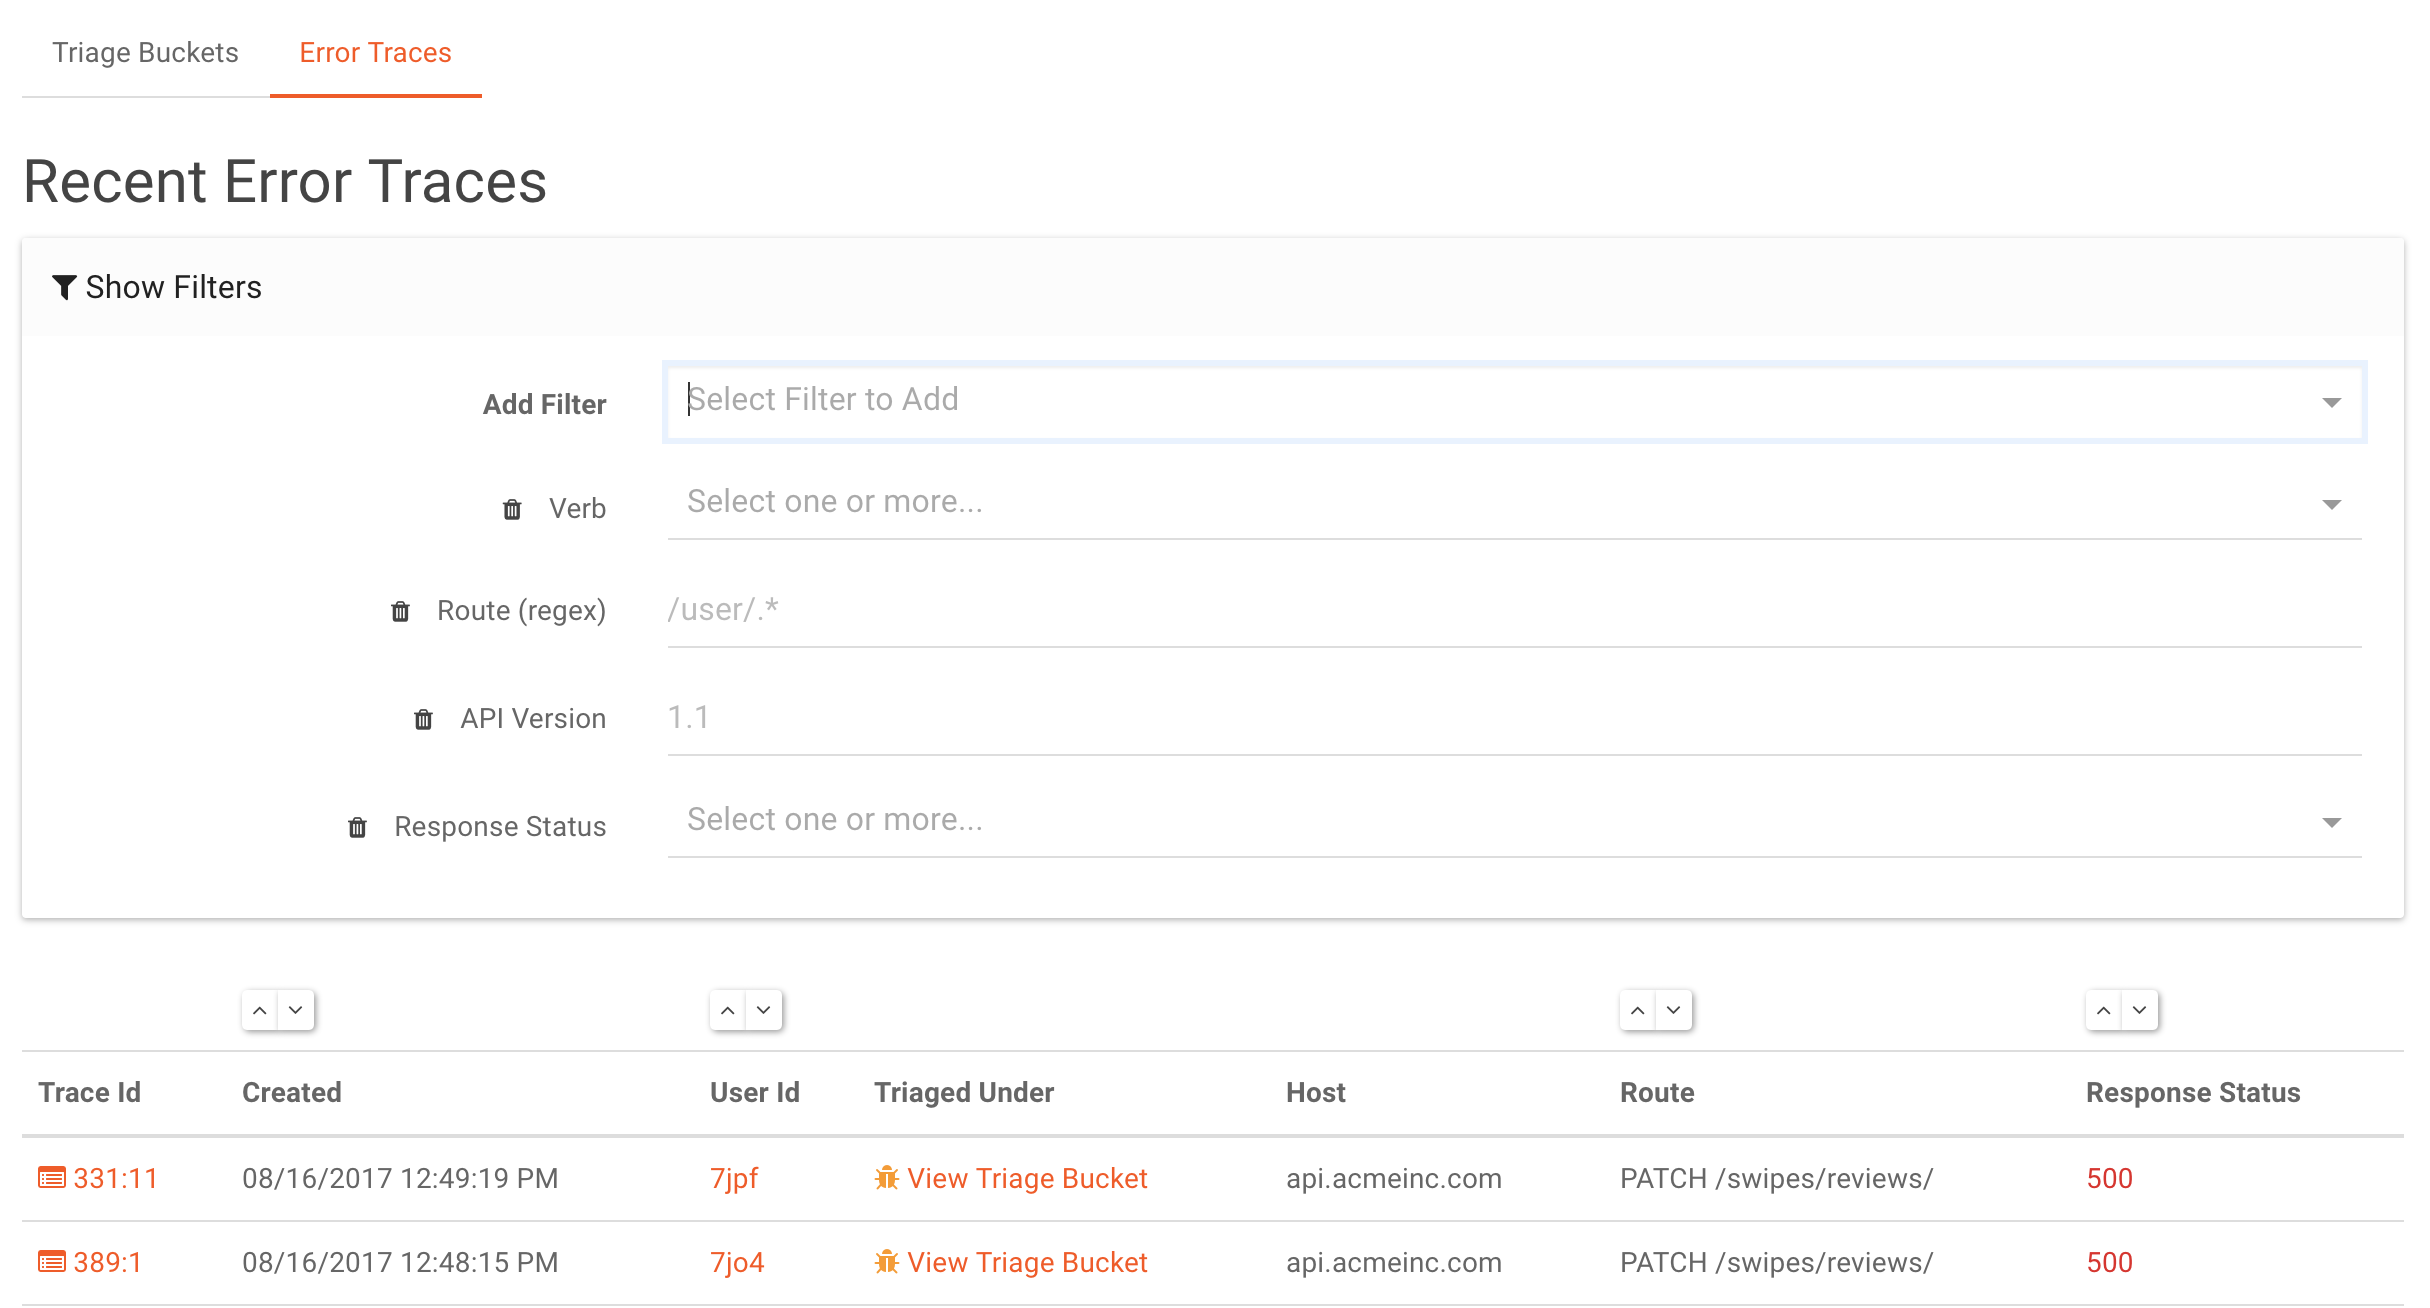Delete the Verb filter via trash icon
2430x1308 pixels.
512,509
